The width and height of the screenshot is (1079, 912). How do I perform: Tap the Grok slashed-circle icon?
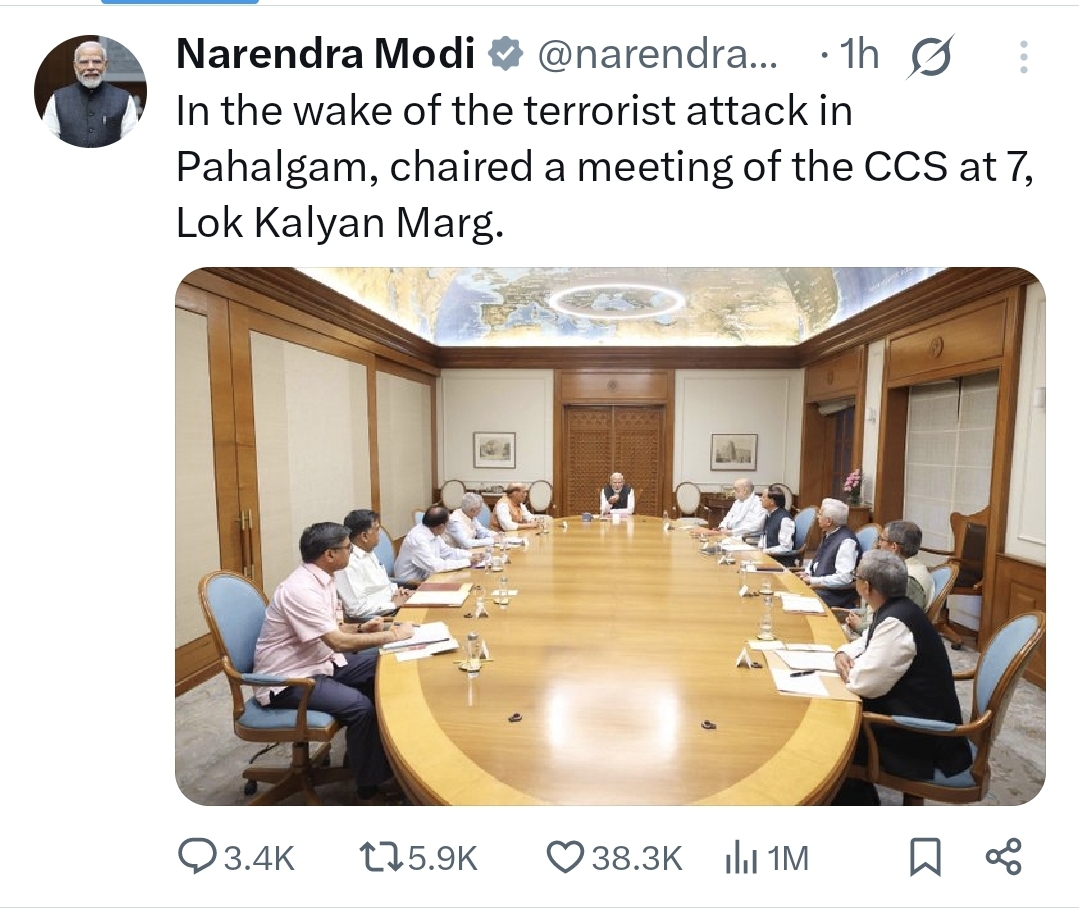(930, 57)
